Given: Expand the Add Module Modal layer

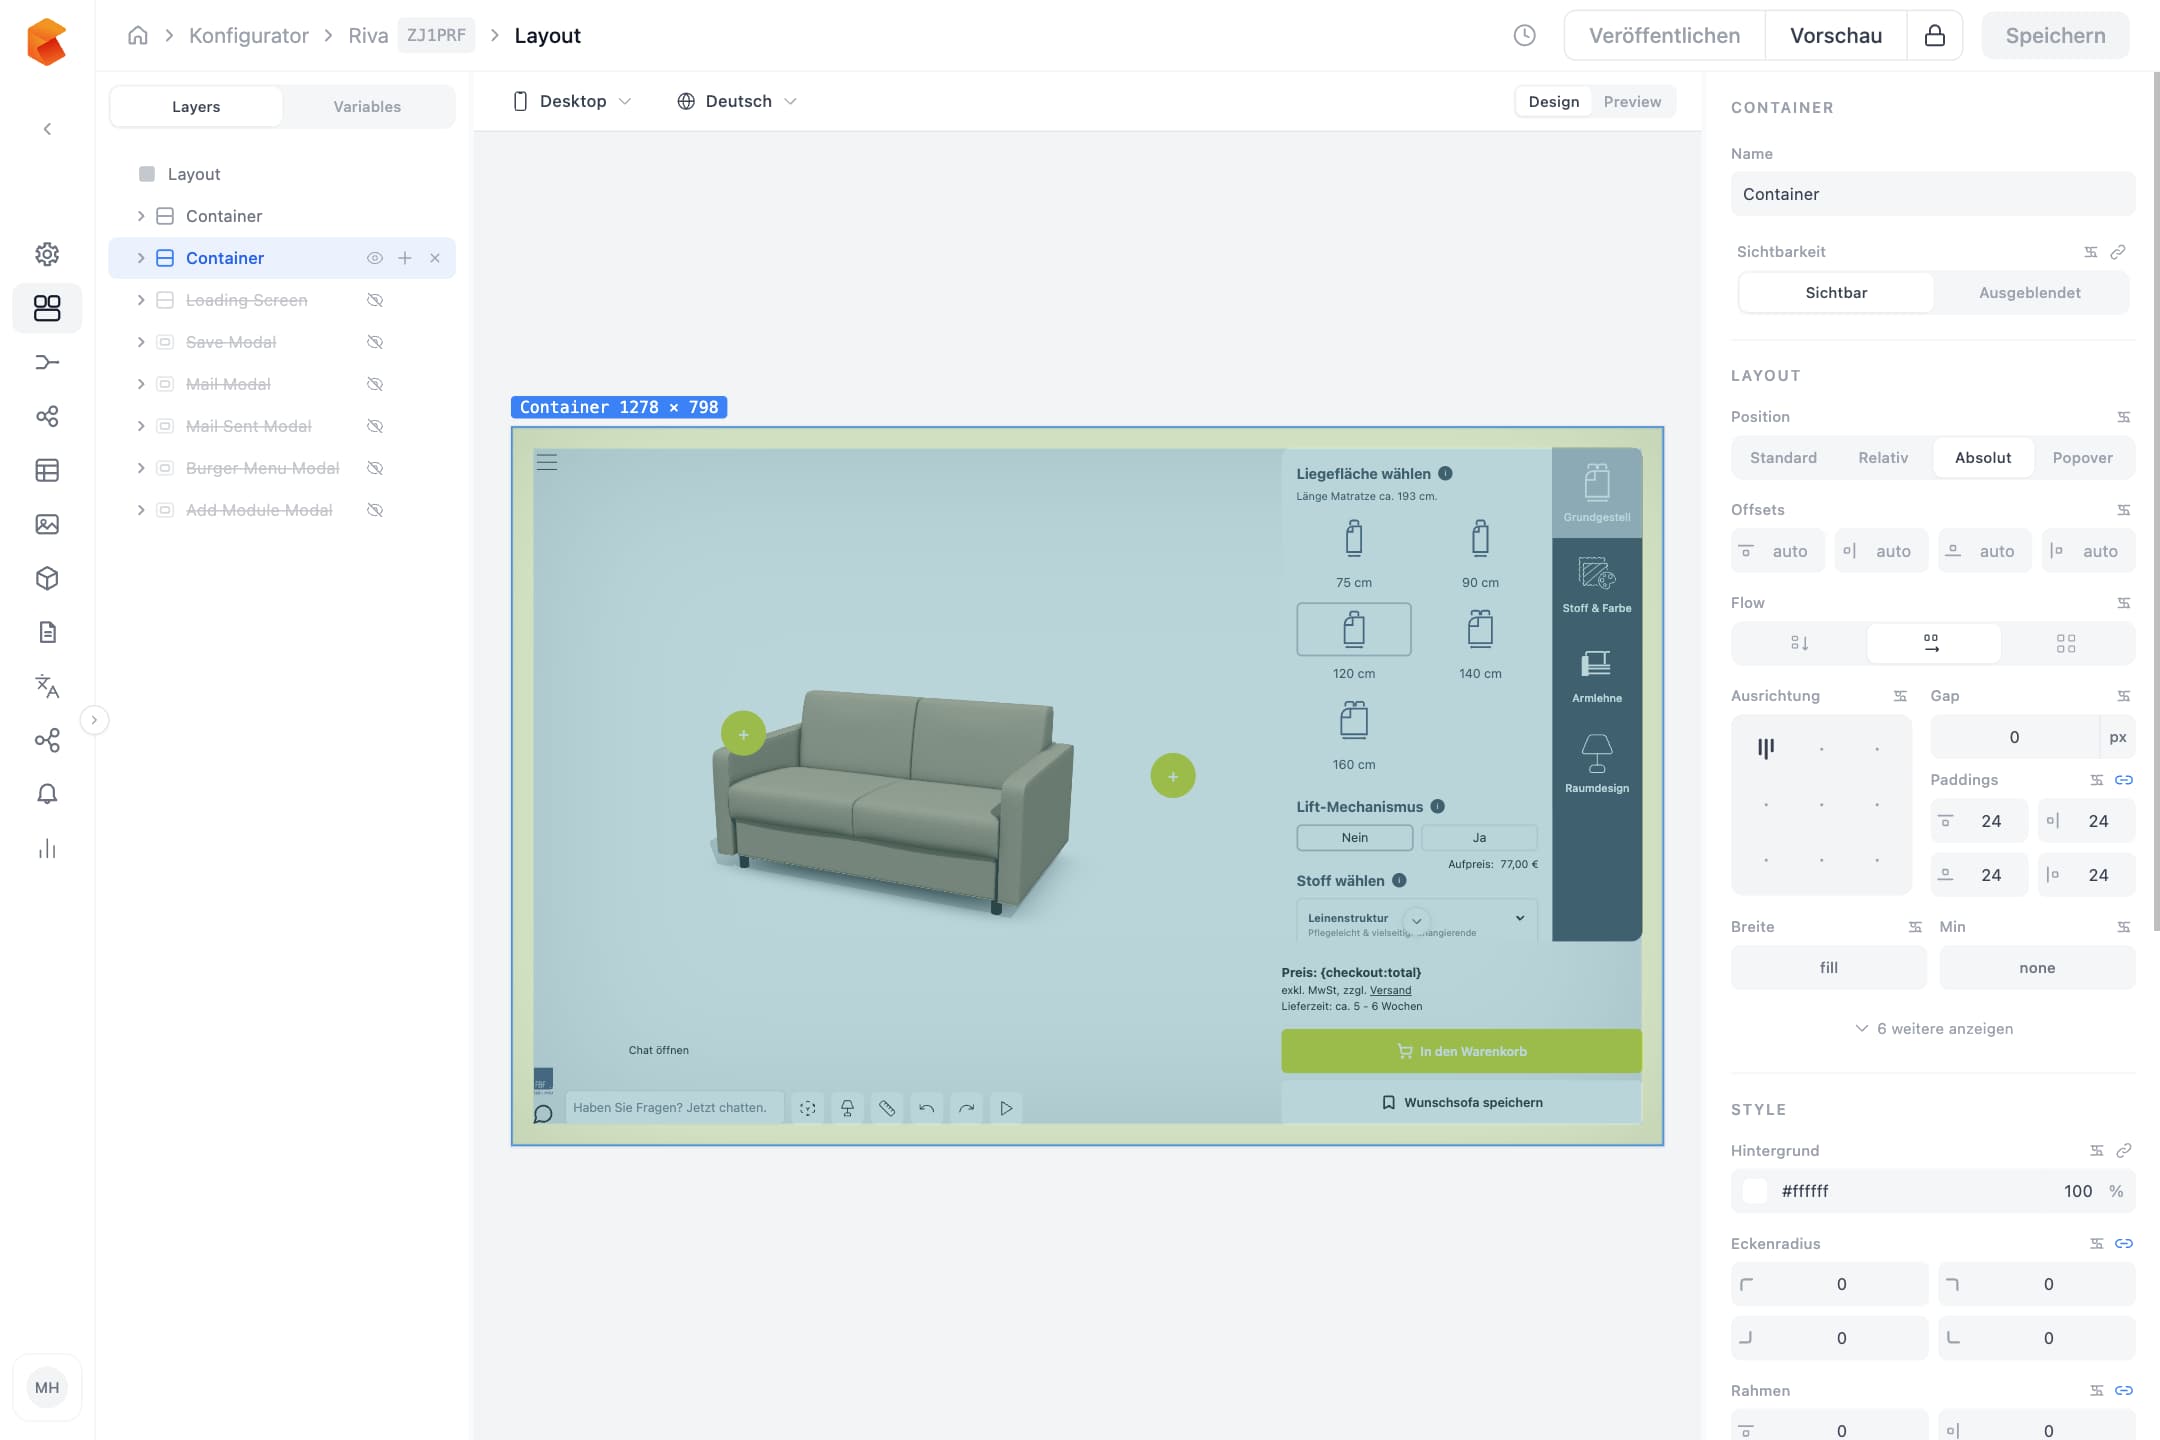Looking at the screenshot, I should [x=141, y=510].
